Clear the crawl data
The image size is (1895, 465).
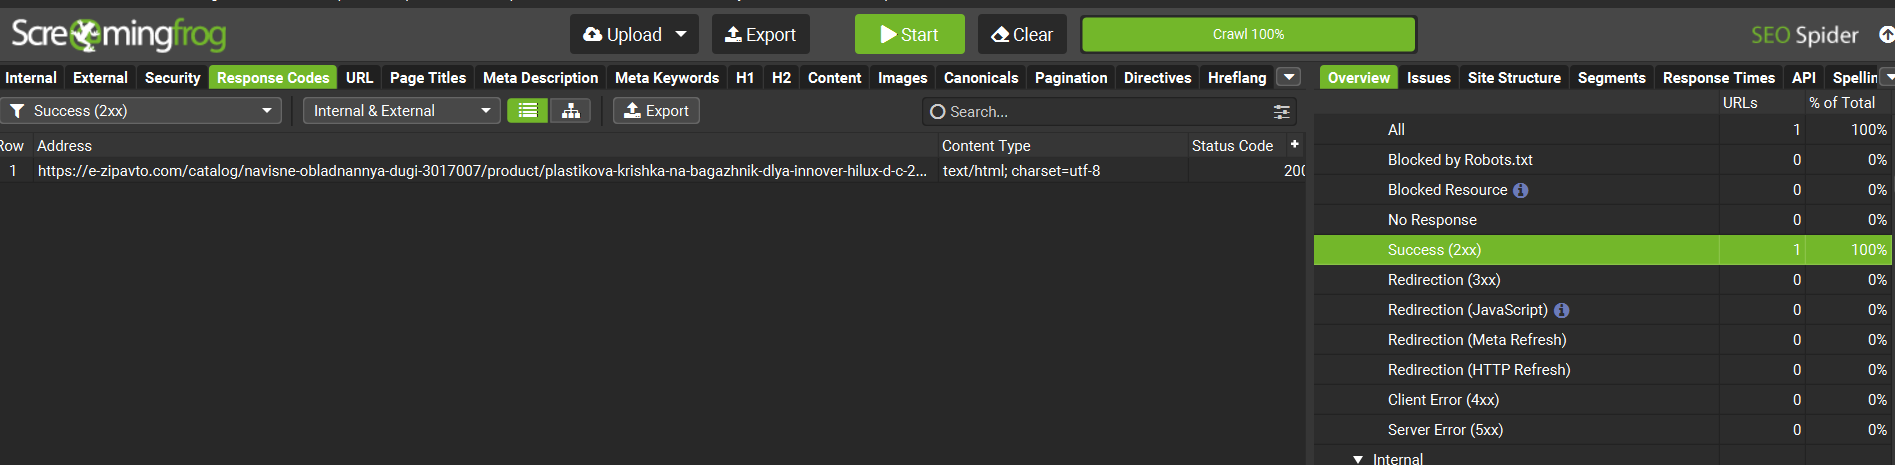1021,35
